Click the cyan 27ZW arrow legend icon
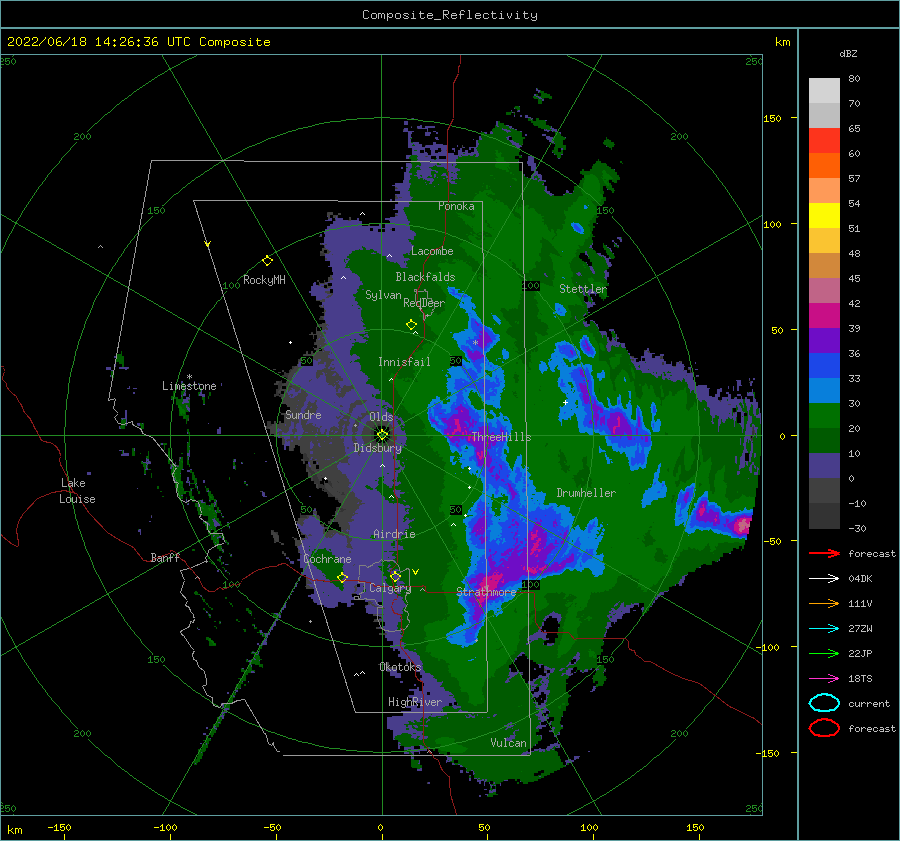The height and width of the screenshot is (841, 900). click(x=824, y=629)
